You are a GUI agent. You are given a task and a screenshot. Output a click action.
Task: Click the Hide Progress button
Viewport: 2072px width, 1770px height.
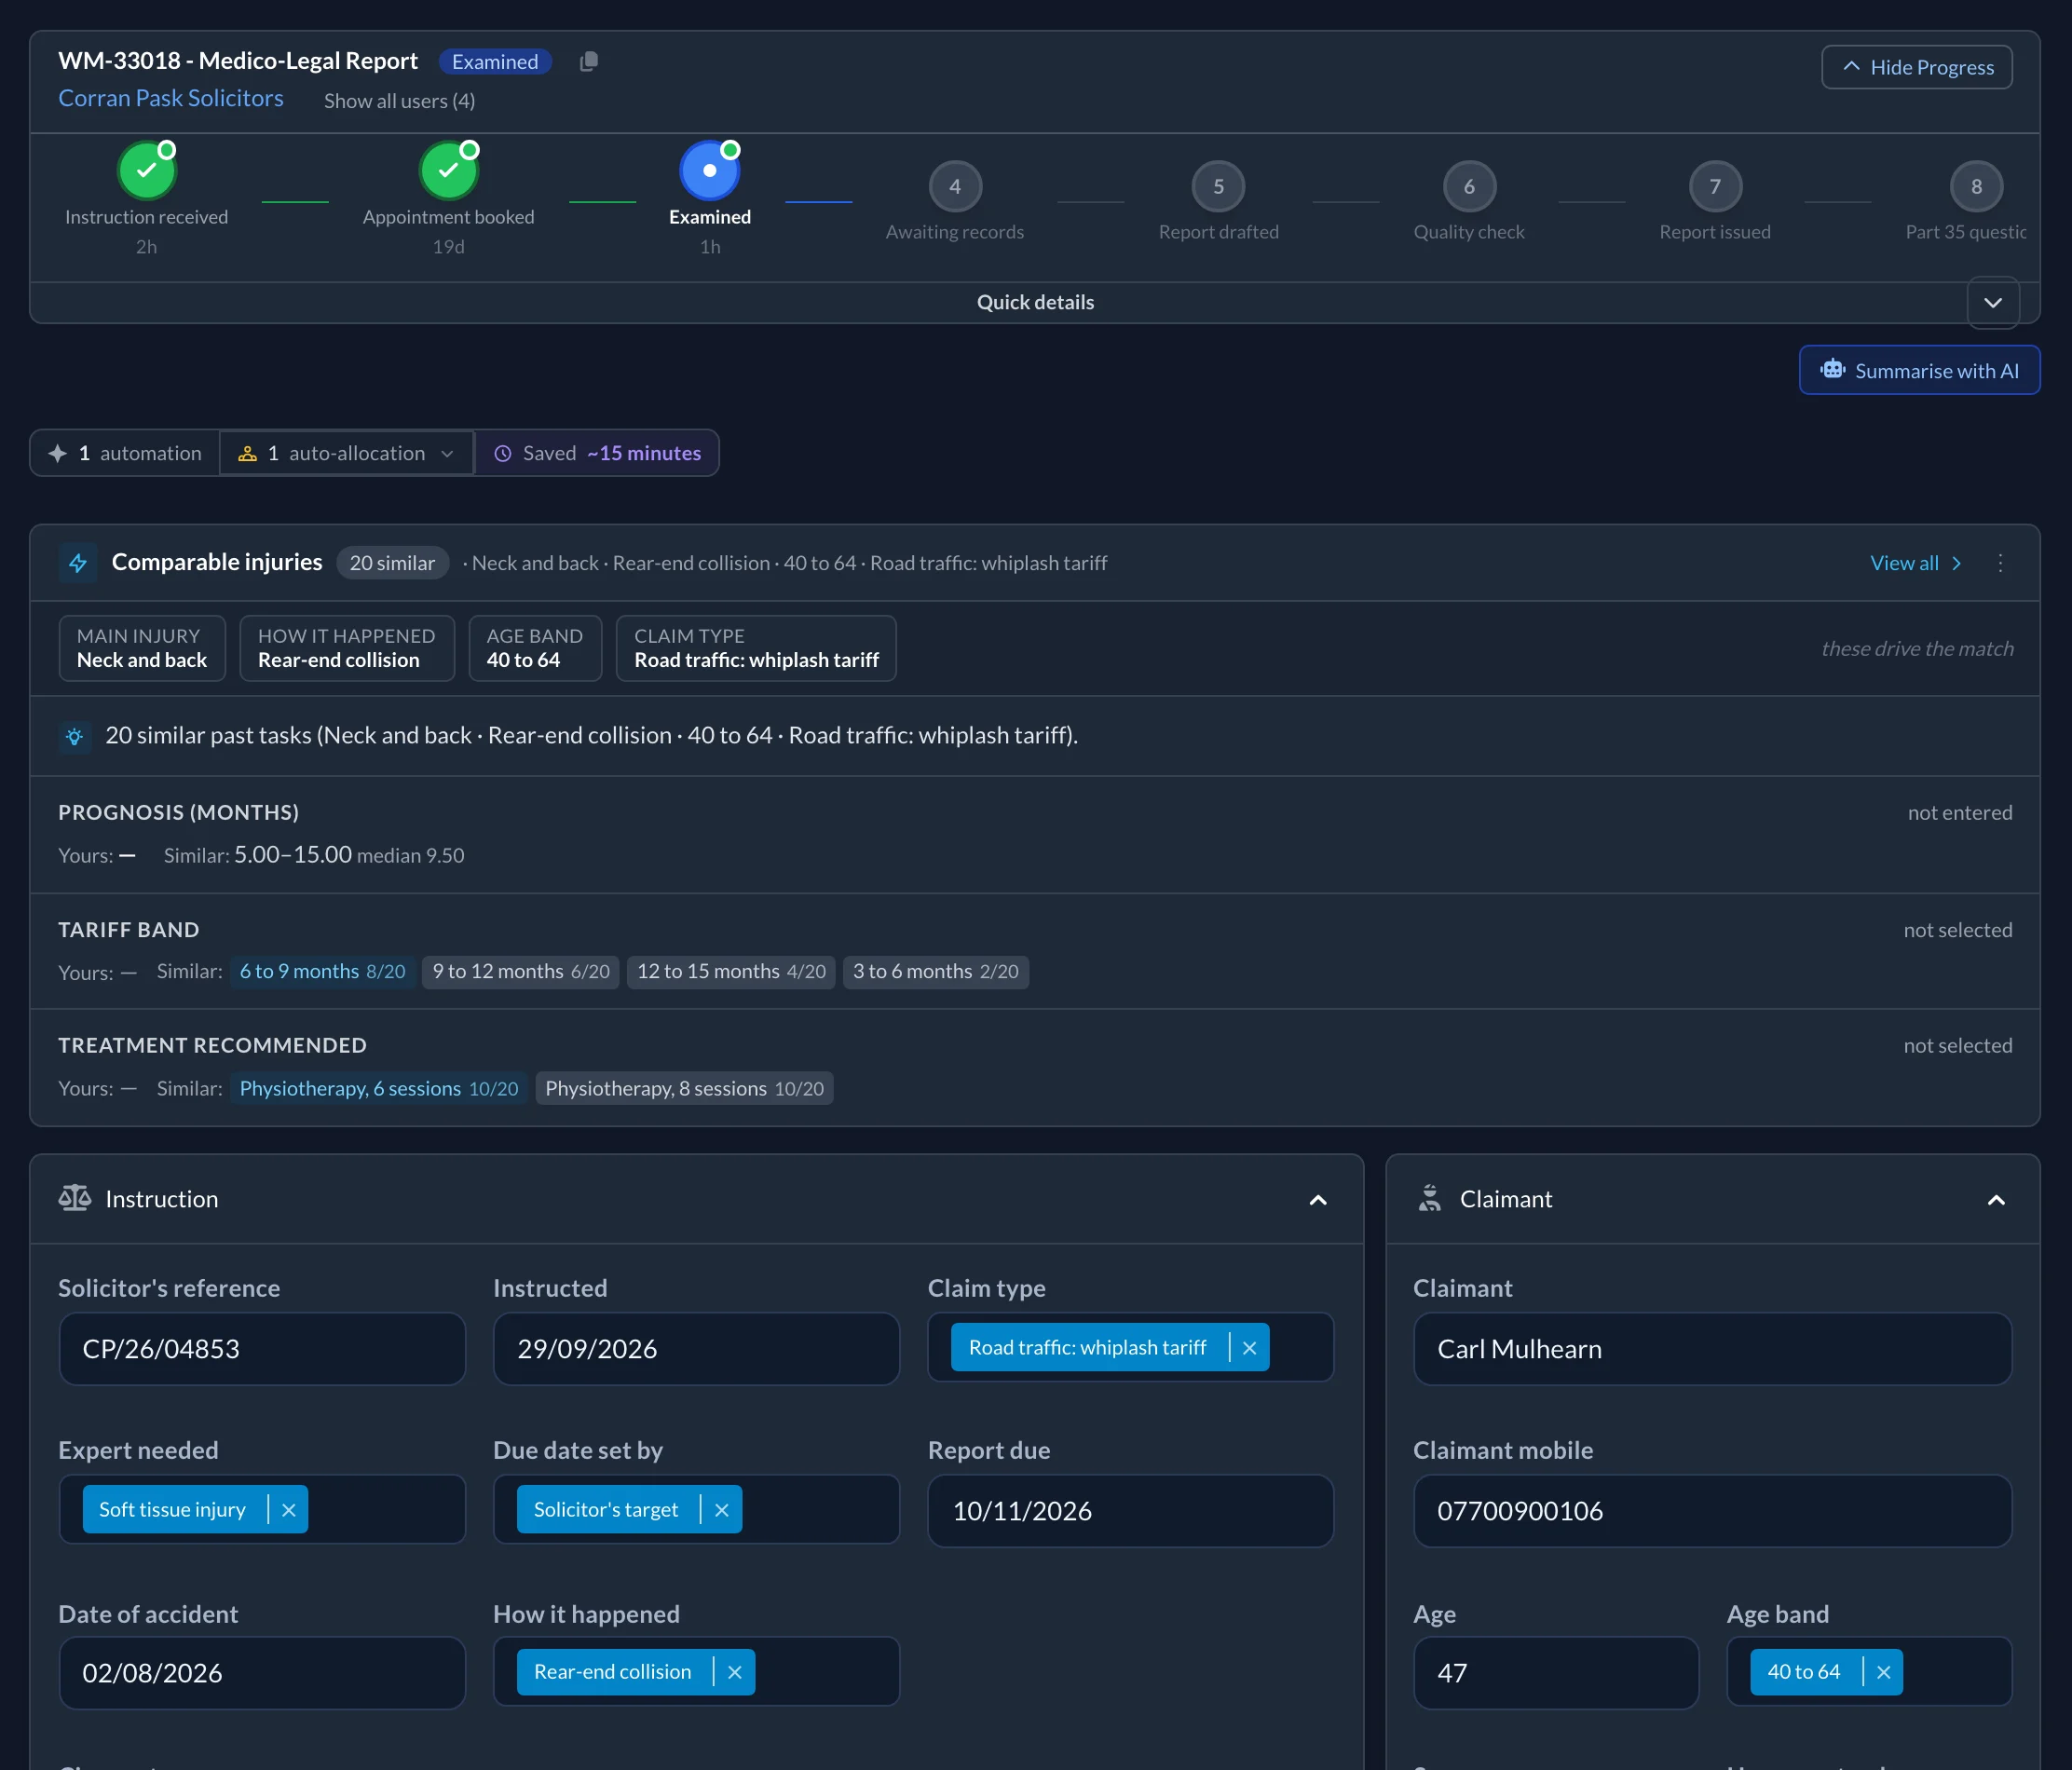tap(1916, 67)
